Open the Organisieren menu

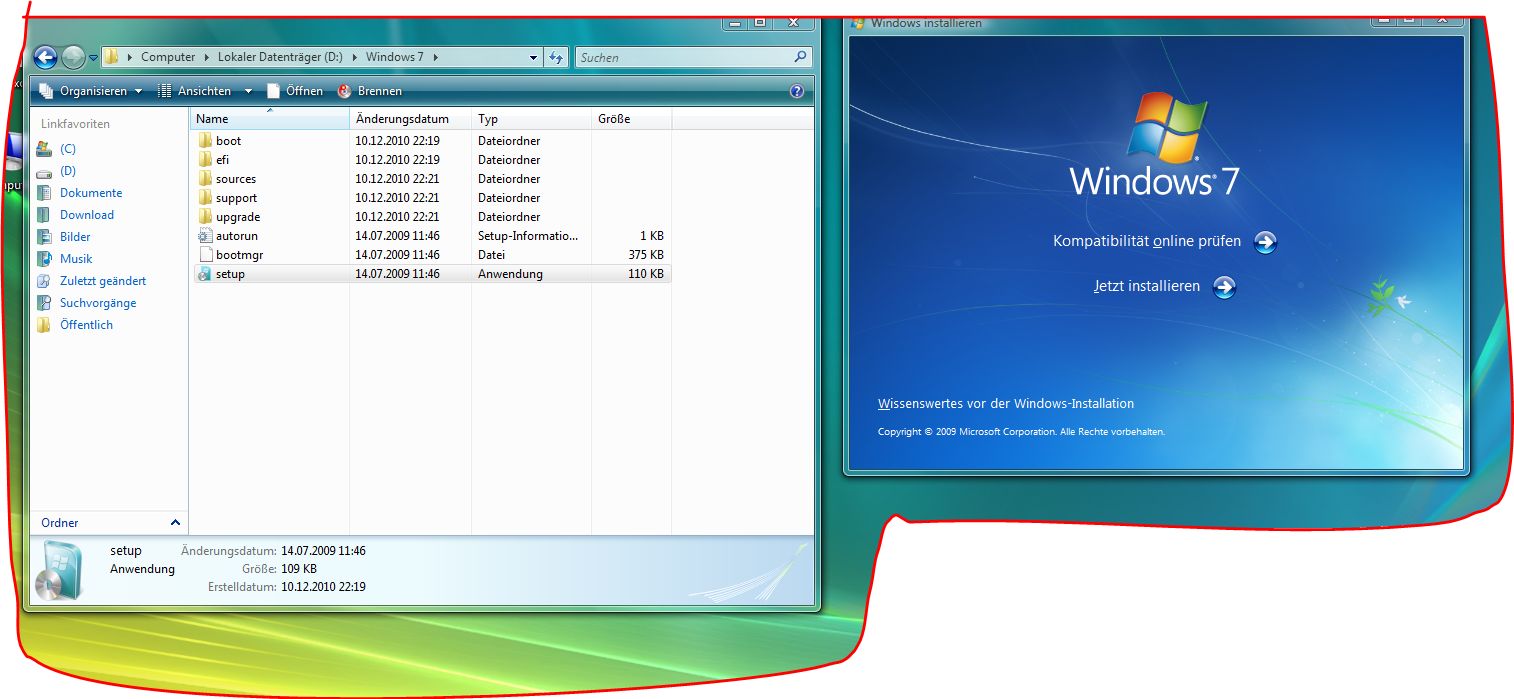91,91
